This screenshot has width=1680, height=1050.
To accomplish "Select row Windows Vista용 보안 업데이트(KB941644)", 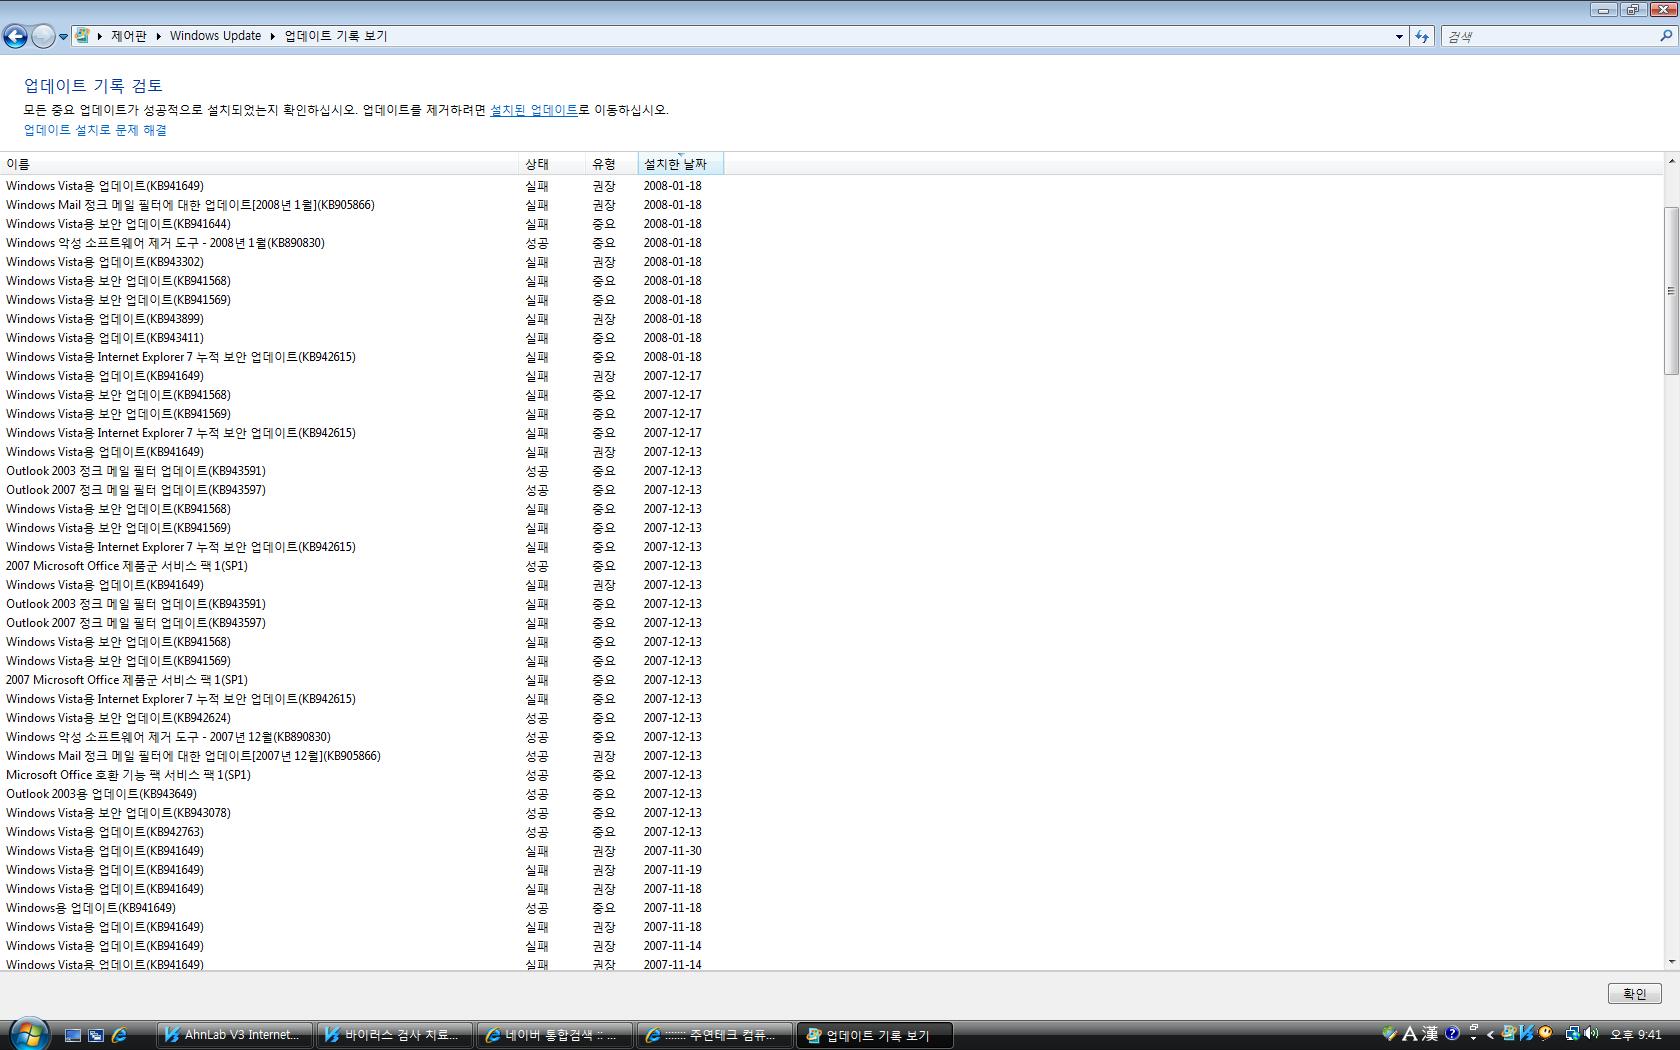I will pyautogui.click(x=363, y=224).
